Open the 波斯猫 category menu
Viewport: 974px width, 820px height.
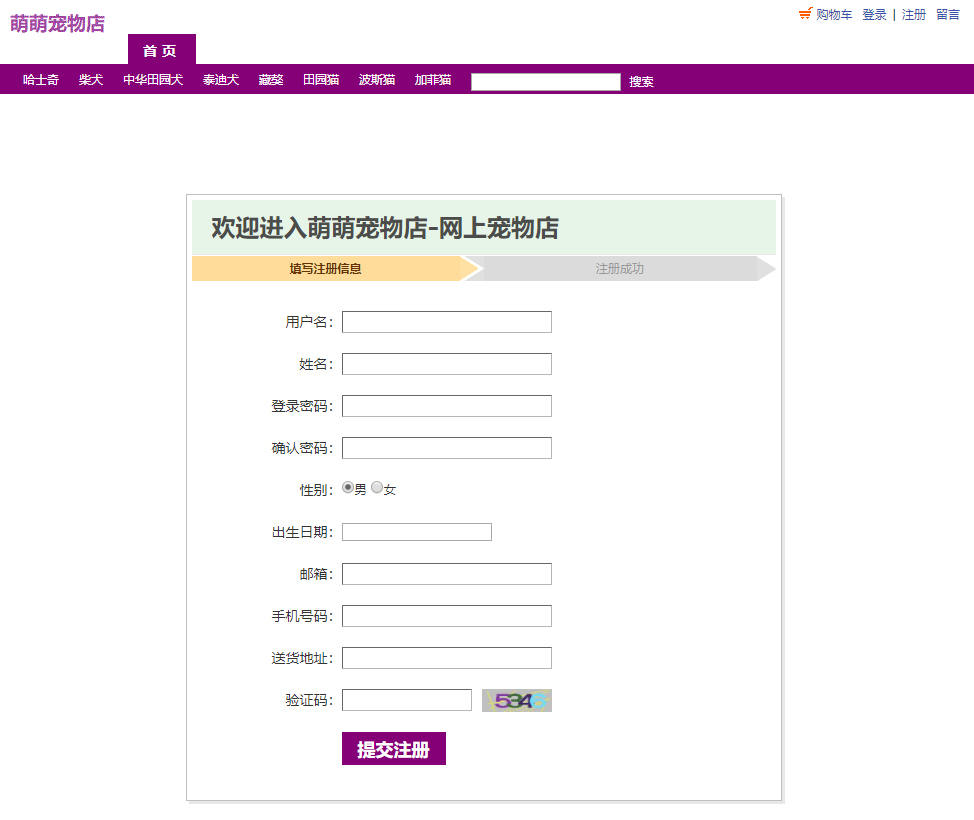pyautogui.click(x=376, y=80)
